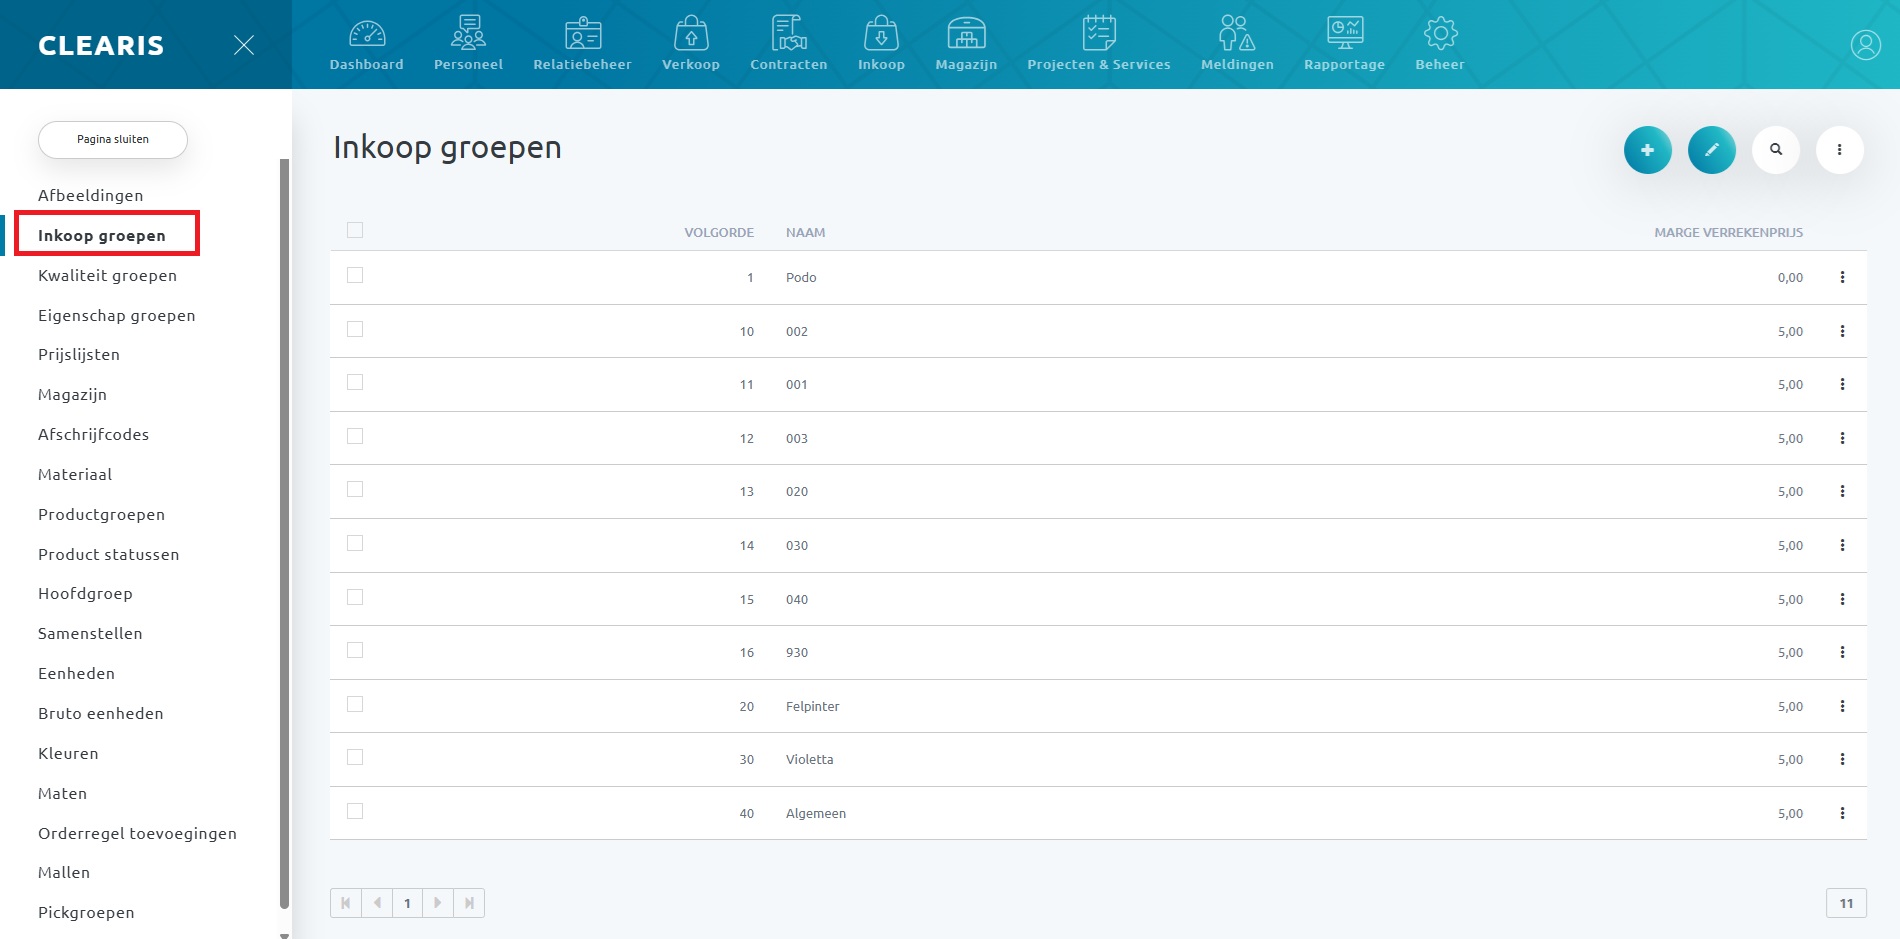Select Prijslijsten in the sidebar
Viewport: 1900px width, 939px height.
point(79,355)
